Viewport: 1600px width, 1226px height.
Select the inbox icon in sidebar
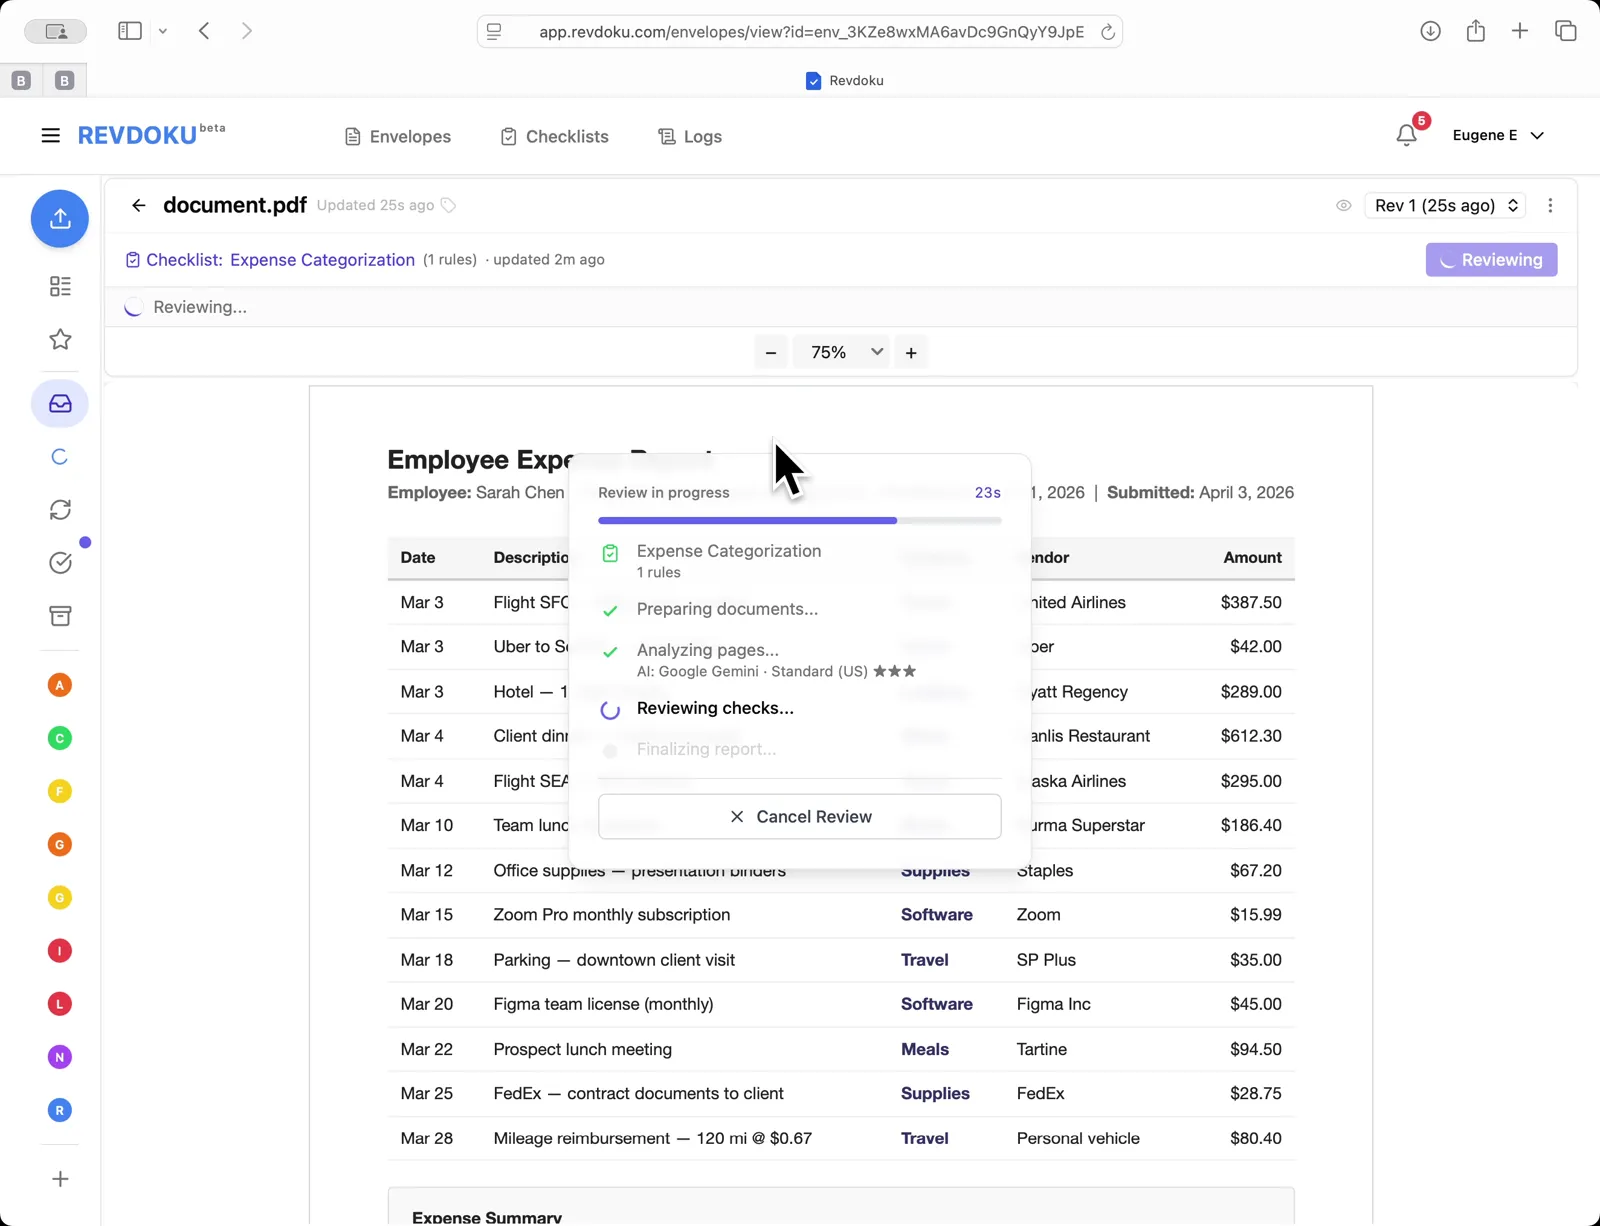pos(60,404)
